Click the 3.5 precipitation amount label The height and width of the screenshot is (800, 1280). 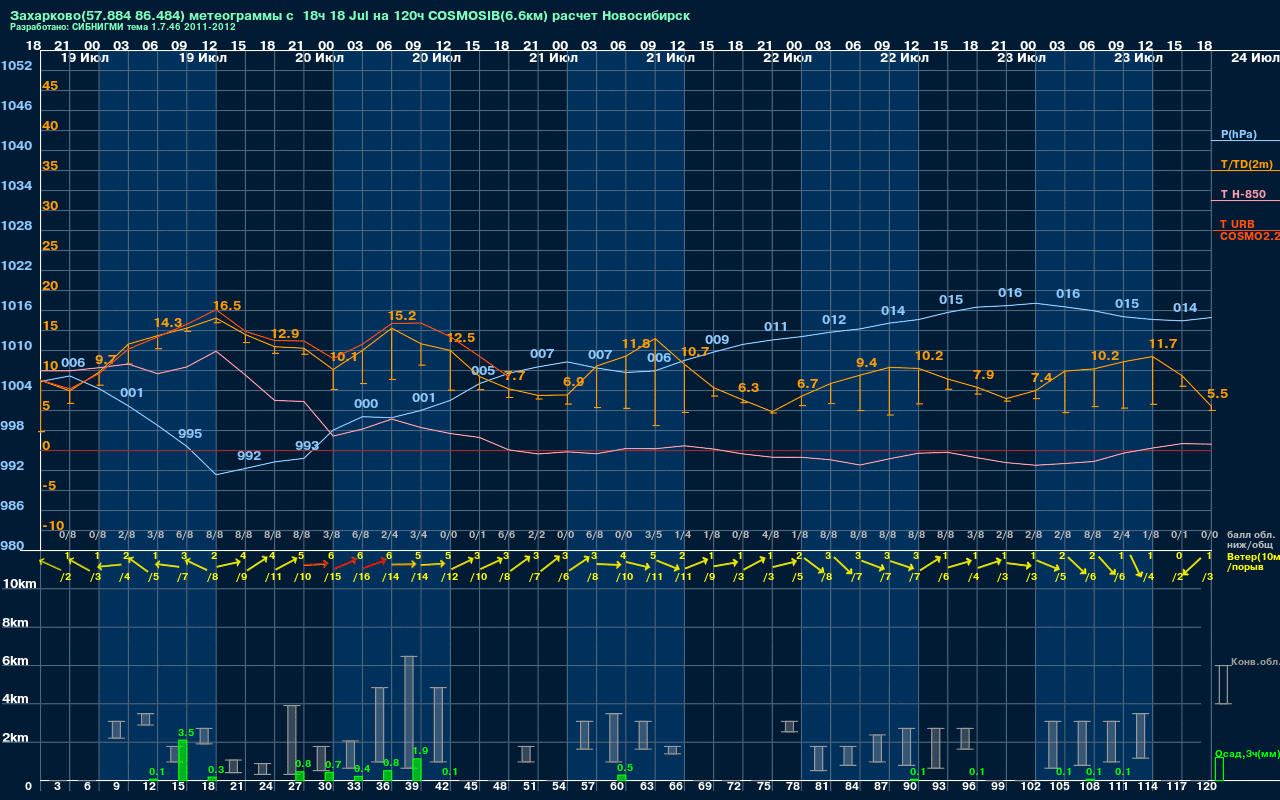[186, 733]
